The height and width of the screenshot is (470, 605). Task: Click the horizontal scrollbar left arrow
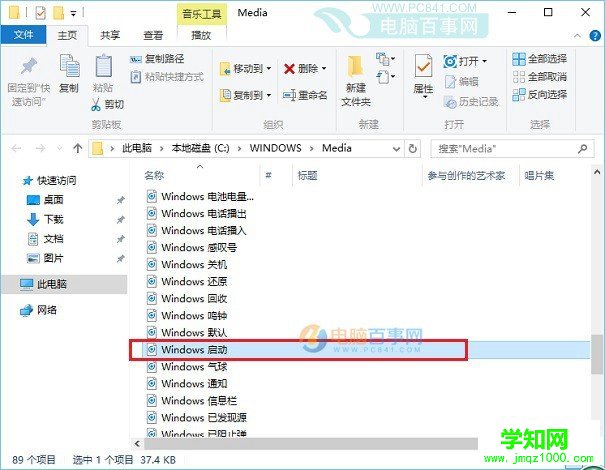pos(137,443)
